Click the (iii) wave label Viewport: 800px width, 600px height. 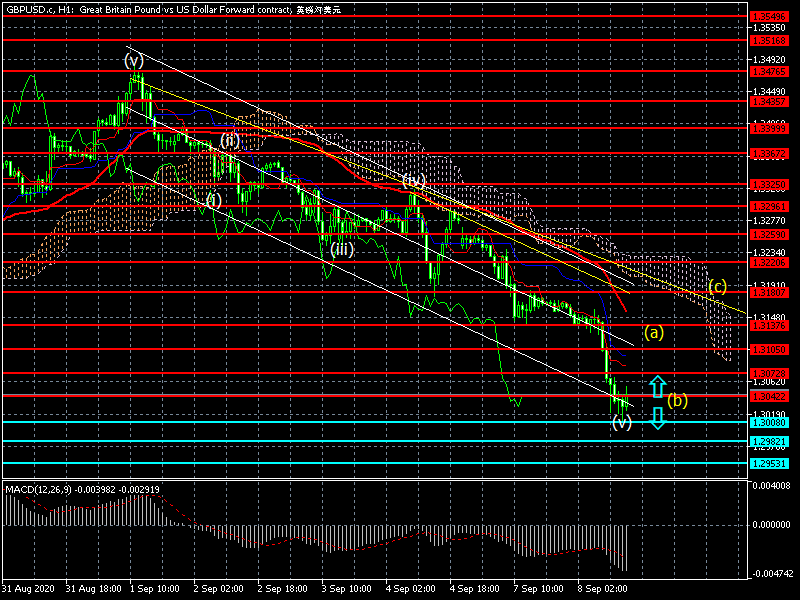tap(342, 249)
